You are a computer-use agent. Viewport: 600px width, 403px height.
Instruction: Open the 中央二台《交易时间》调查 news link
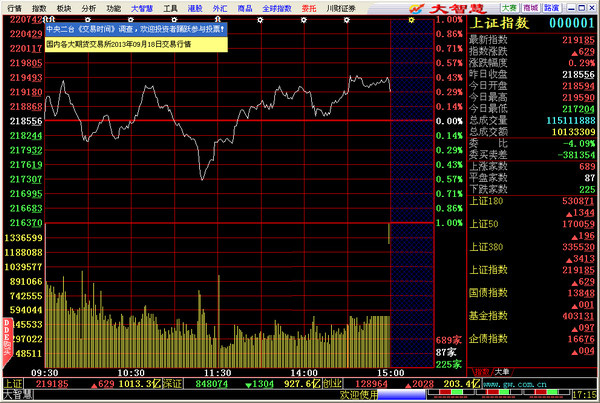coord(135,29)
